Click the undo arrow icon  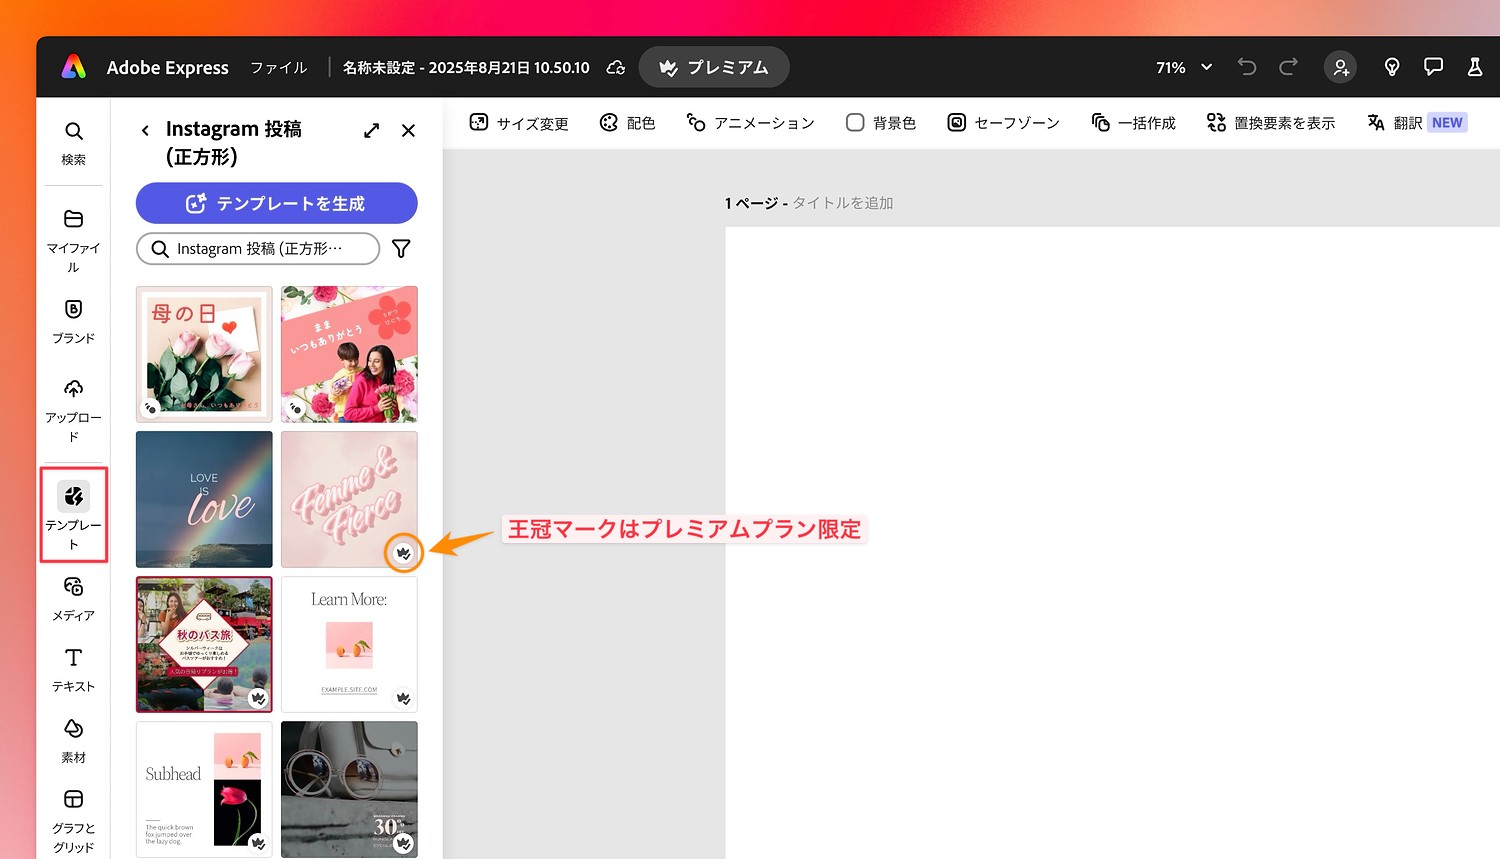tap(1246, 67)
